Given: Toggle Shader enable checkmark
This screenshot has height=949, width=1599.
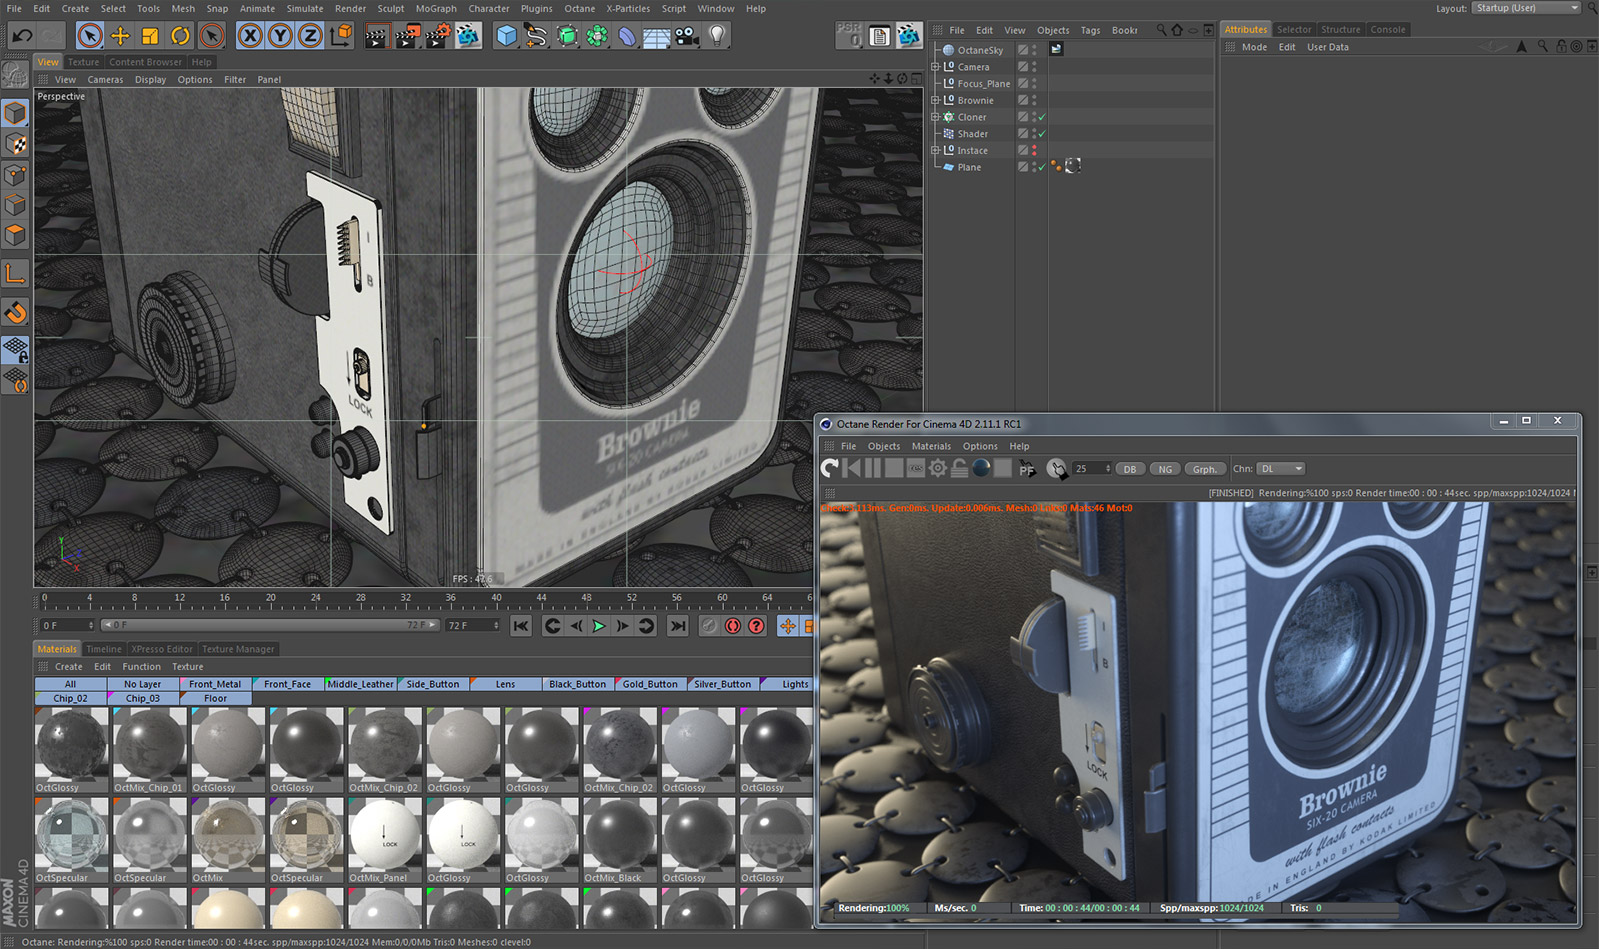Looking at the screenshot, I should [1042, 134].
